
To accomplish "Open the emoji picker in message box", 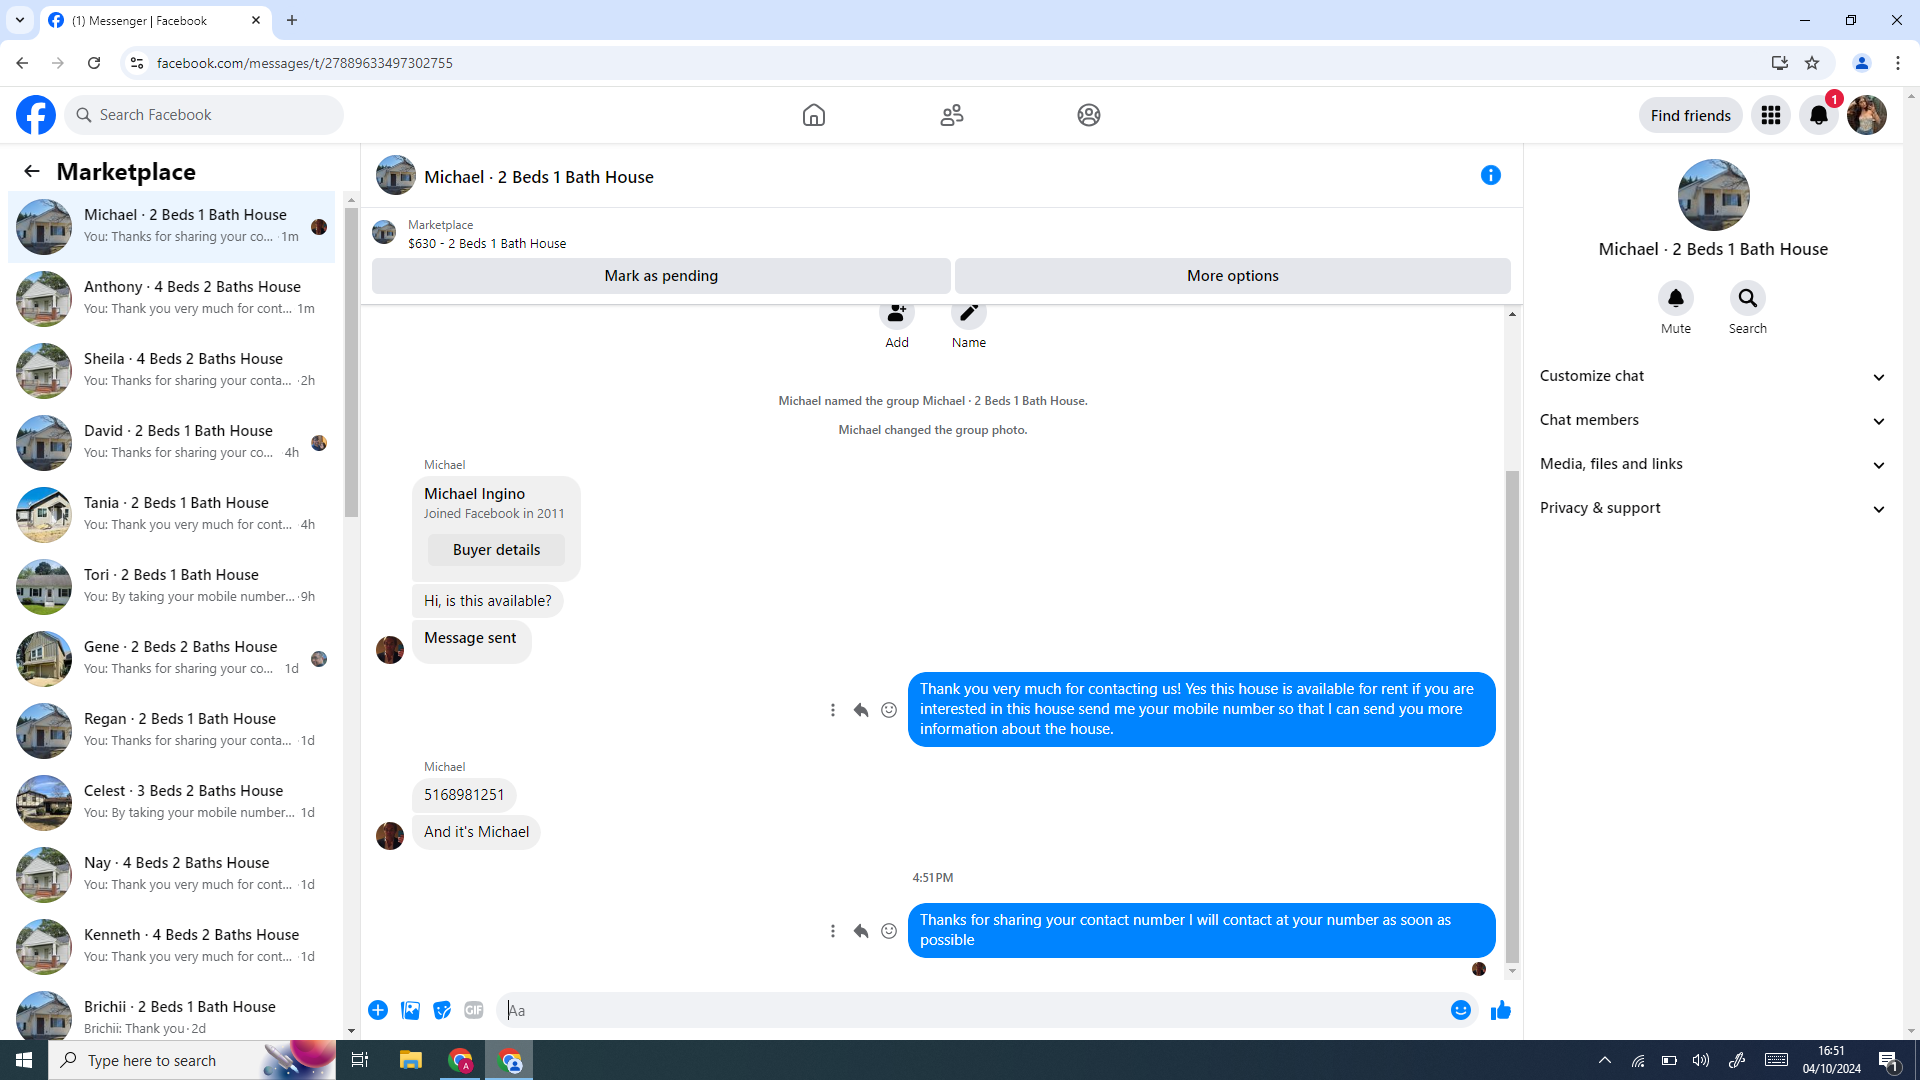I will tap(1461, 1010).
